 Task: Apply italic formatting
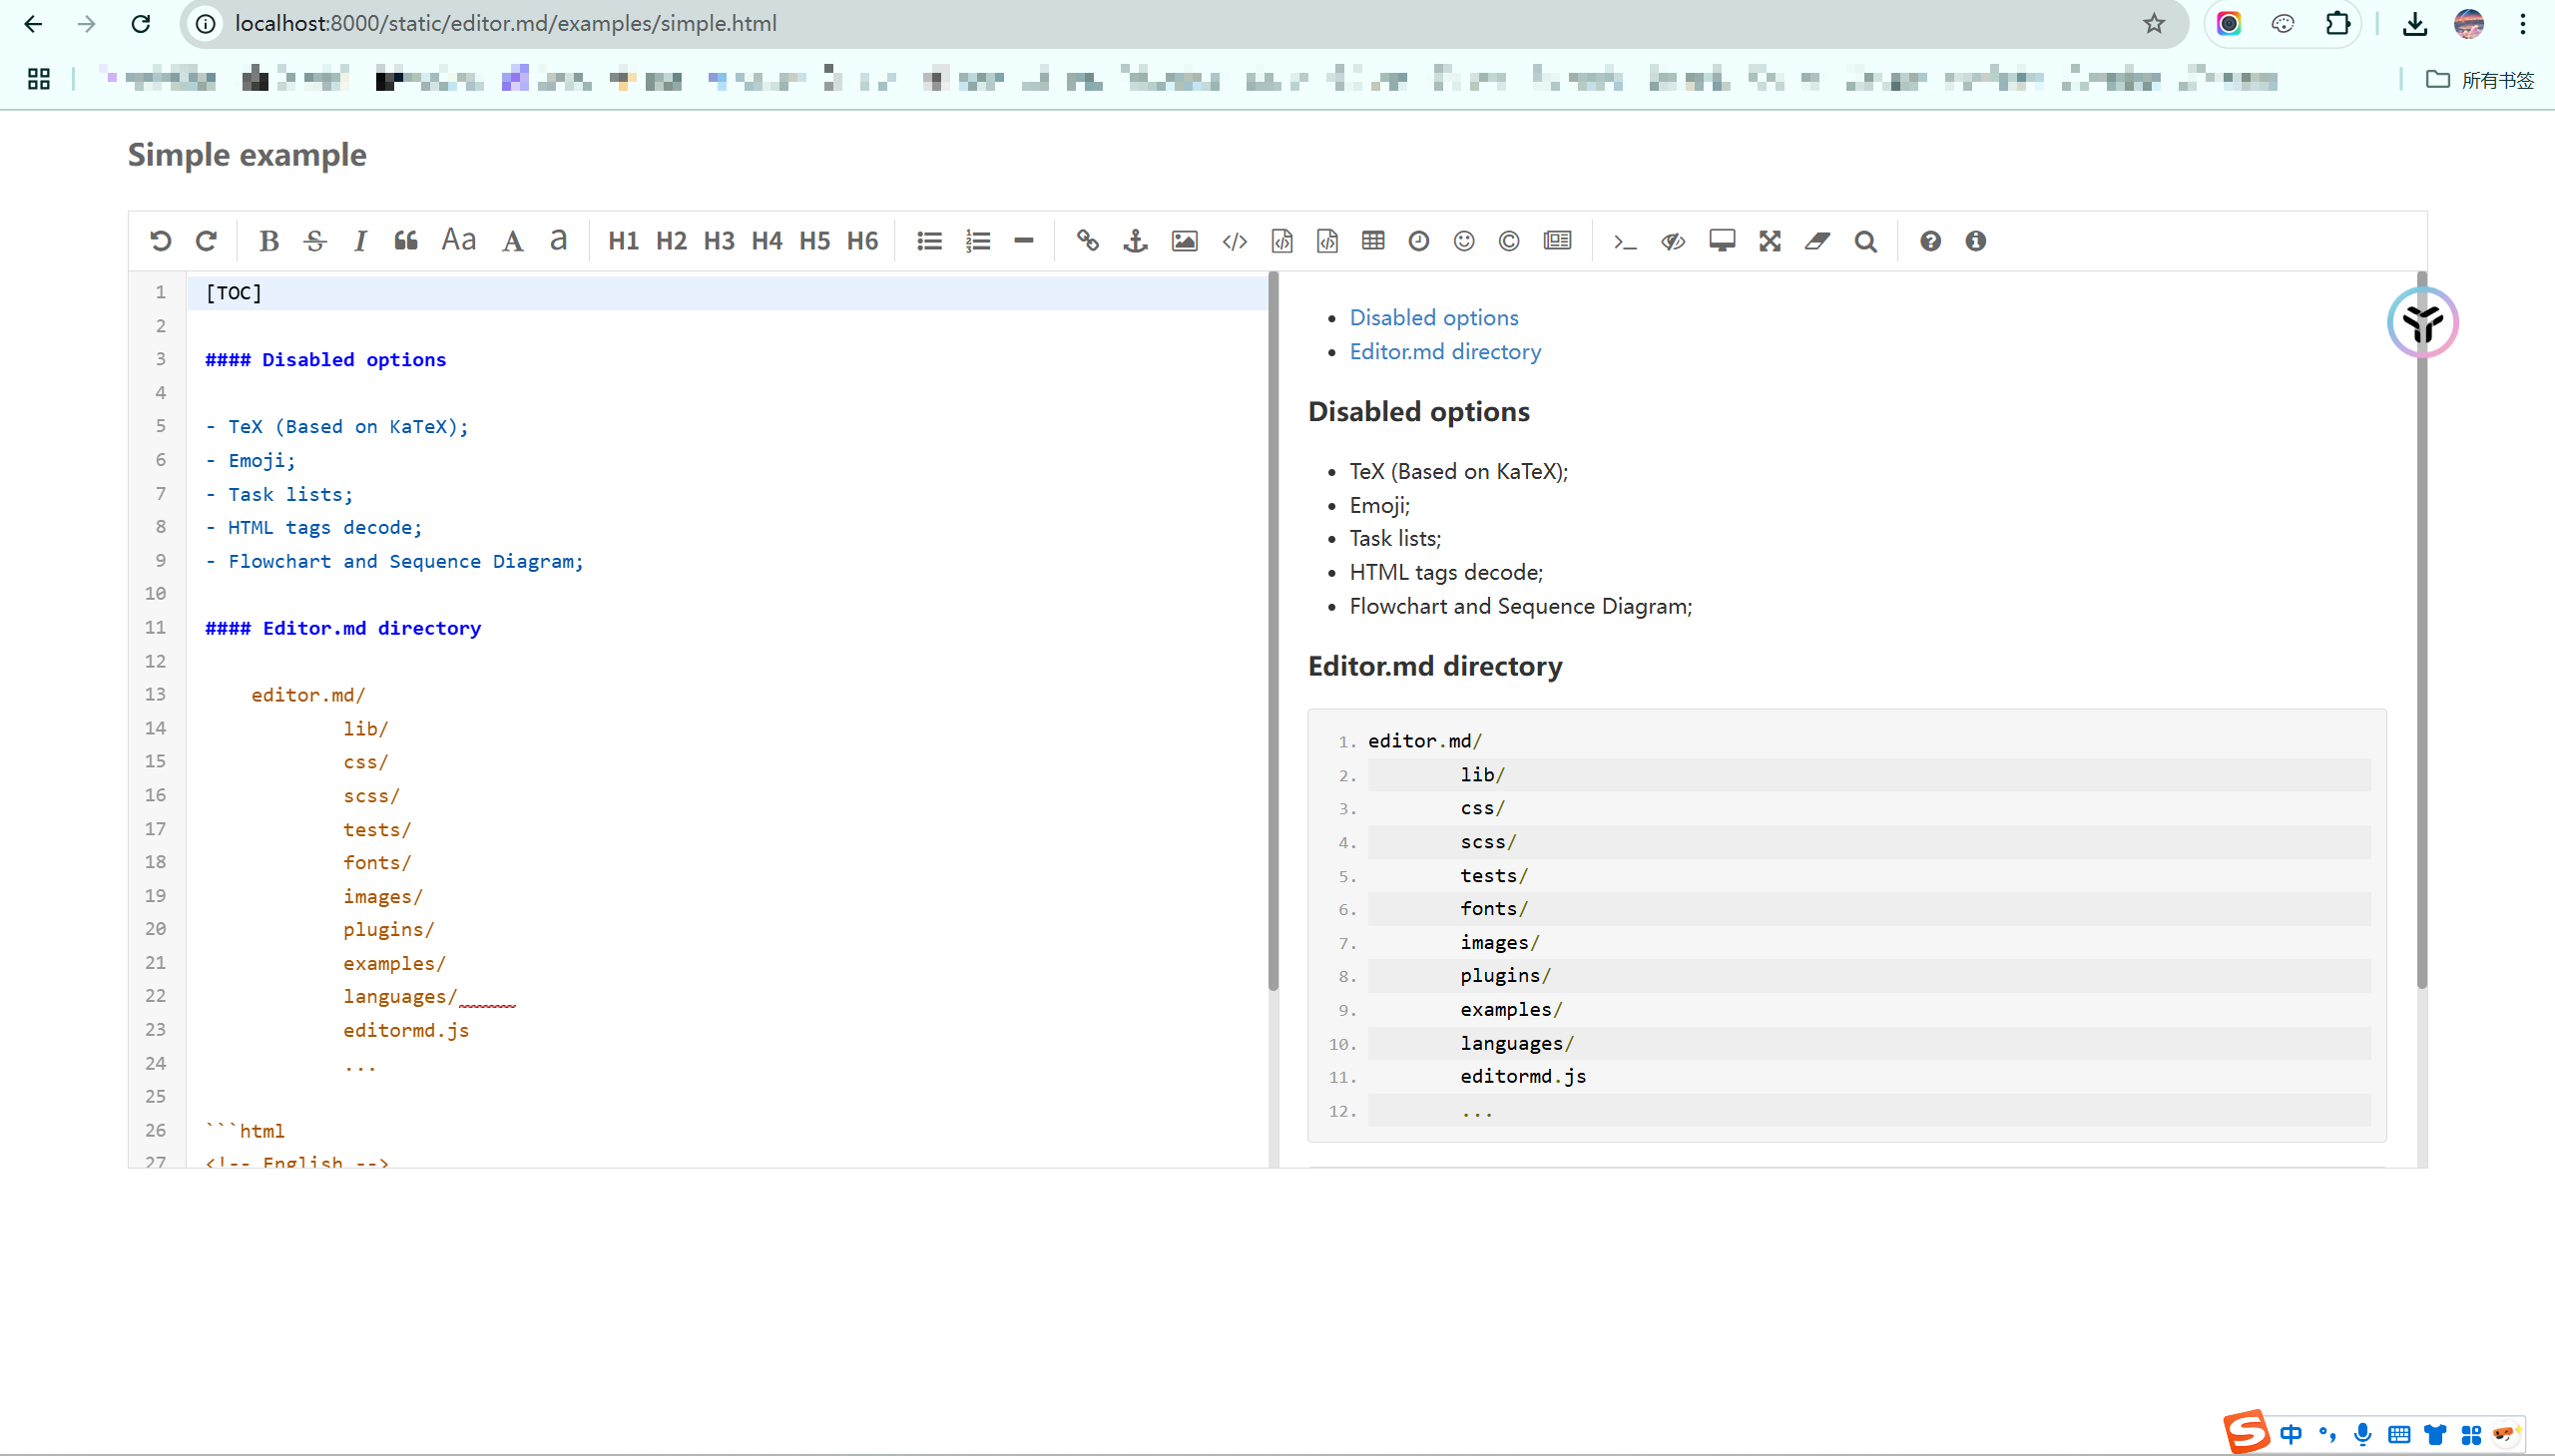[x=361, y=240]
